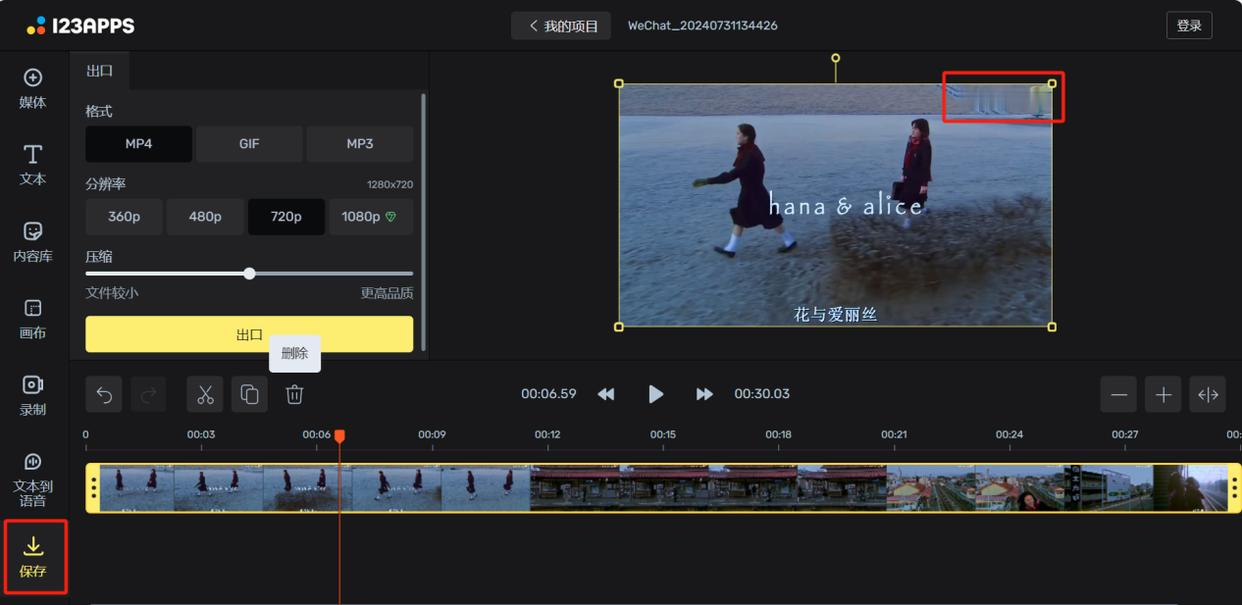Click the undo arrow
Image resolution: width=1242 pixels, height=605 pixels.
pos(104,395)
